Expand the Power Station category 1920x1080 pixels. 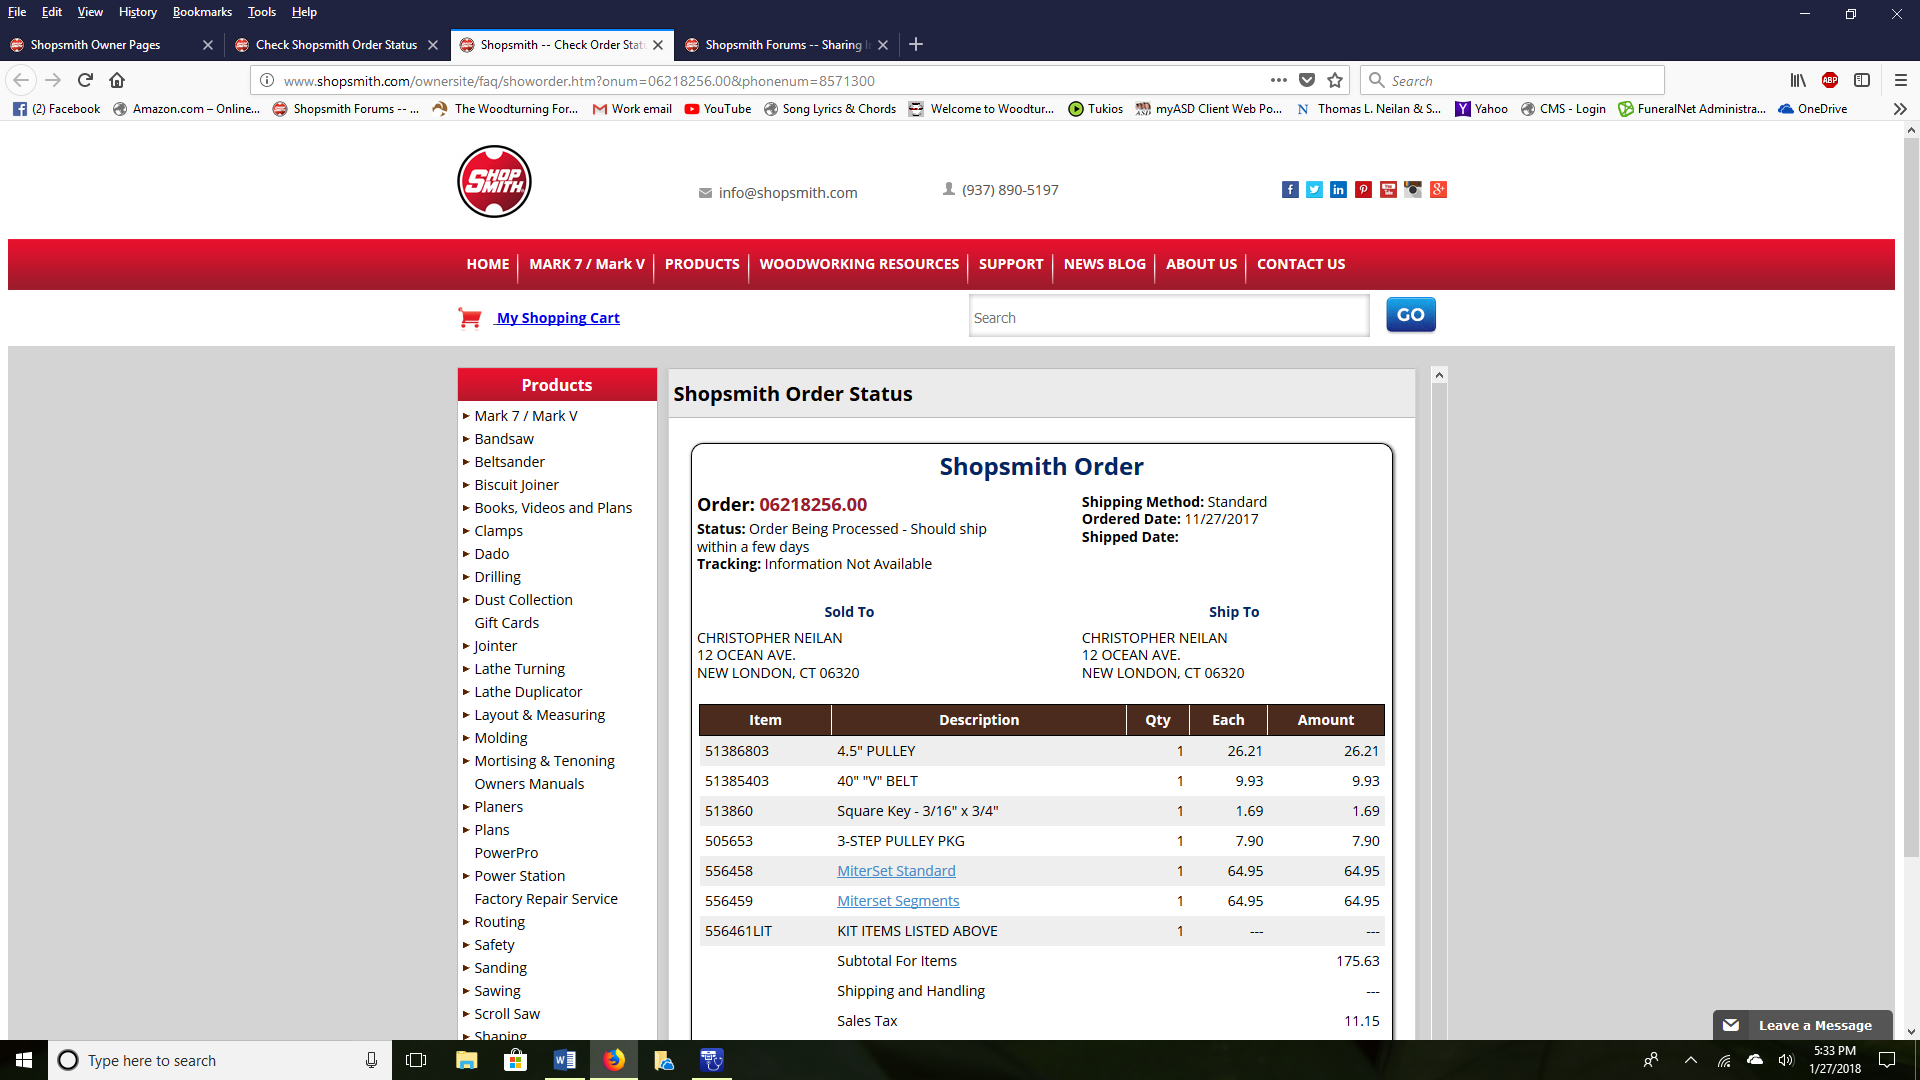[x=466, y=876]
